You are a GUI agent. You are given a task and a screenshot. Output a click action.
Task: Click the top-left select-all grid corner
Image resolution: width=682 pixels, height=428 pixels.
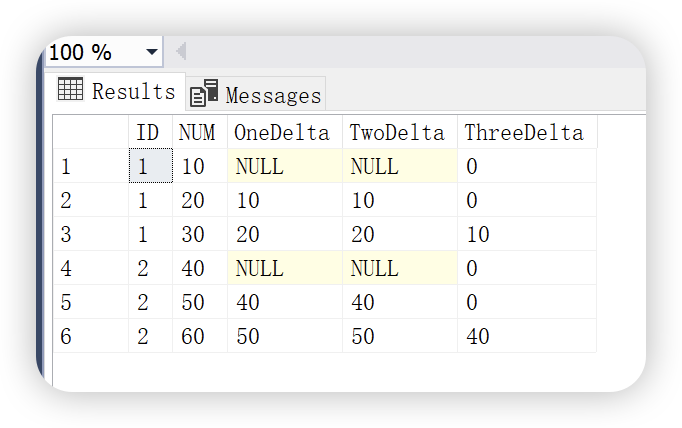pos(90,133)
